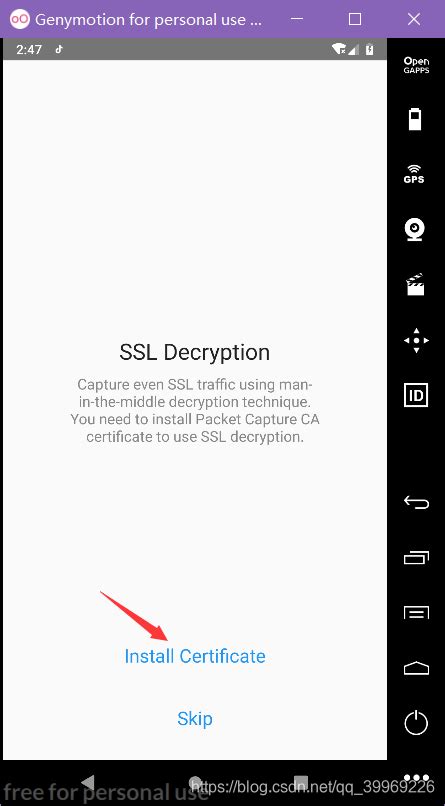Open the GPS widget
Screen dimensions: 445x806
pos(414,174)
